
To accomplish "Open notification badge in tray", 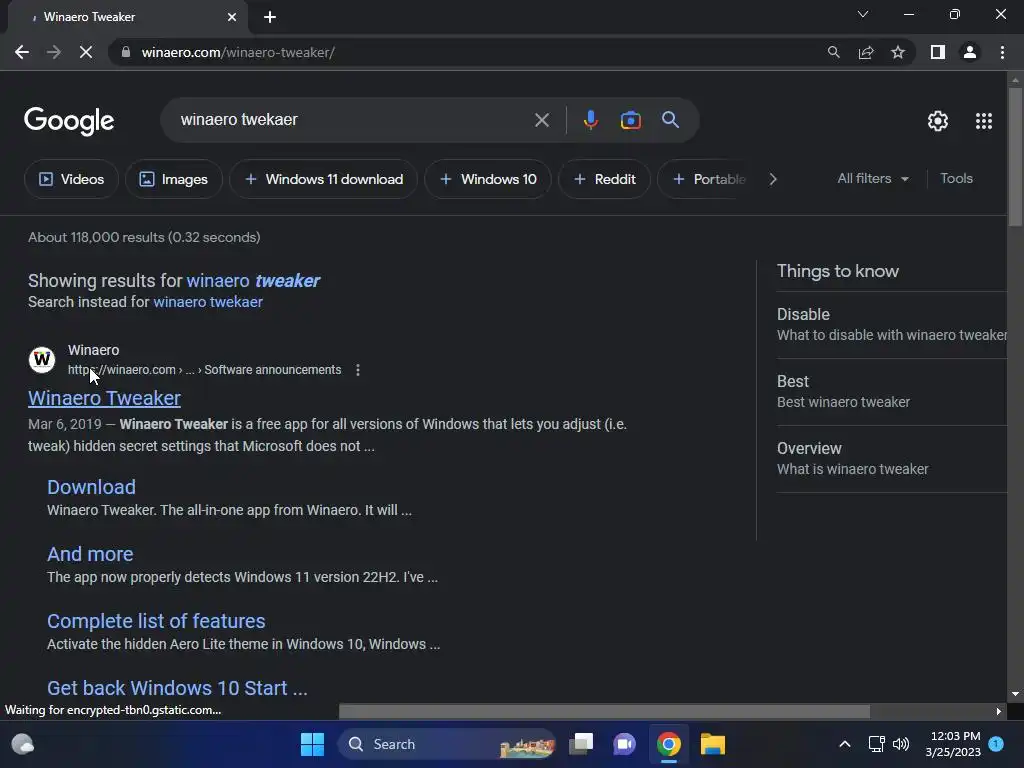I will tap(996, 744).
